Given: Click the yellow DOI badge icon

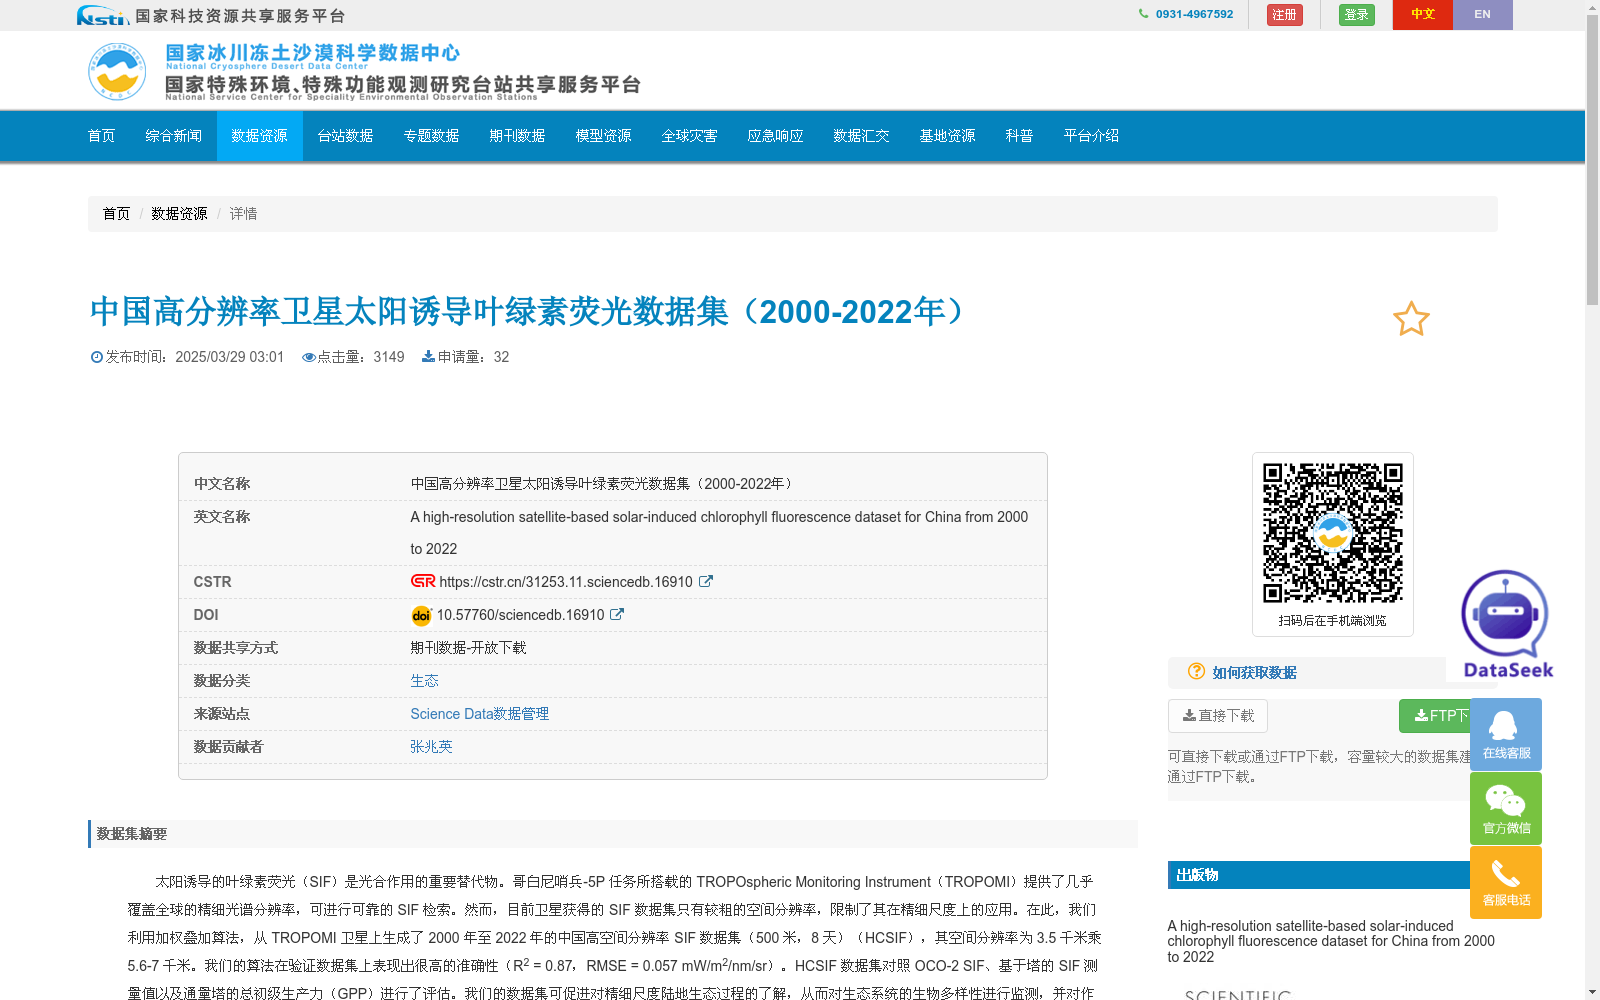Looking at the screenshot, I should [x=422, y=615].
